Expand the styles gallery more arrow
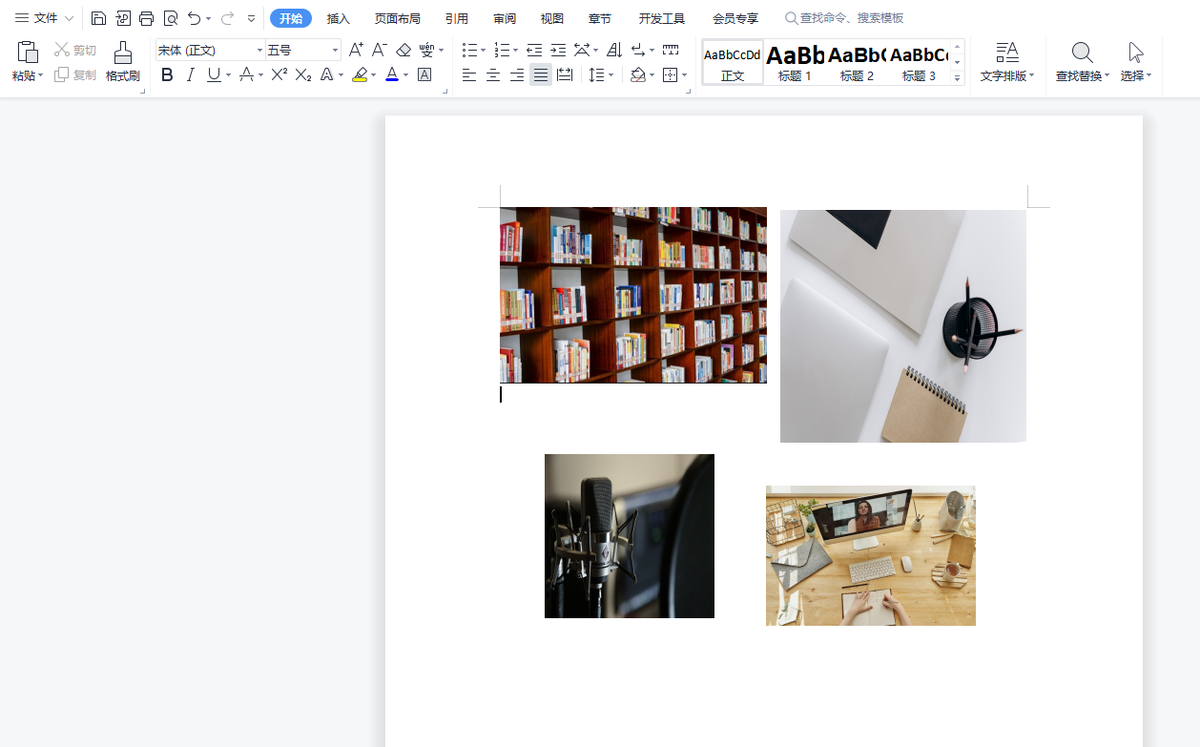1200x747 pixels. (x=957, y=78)
